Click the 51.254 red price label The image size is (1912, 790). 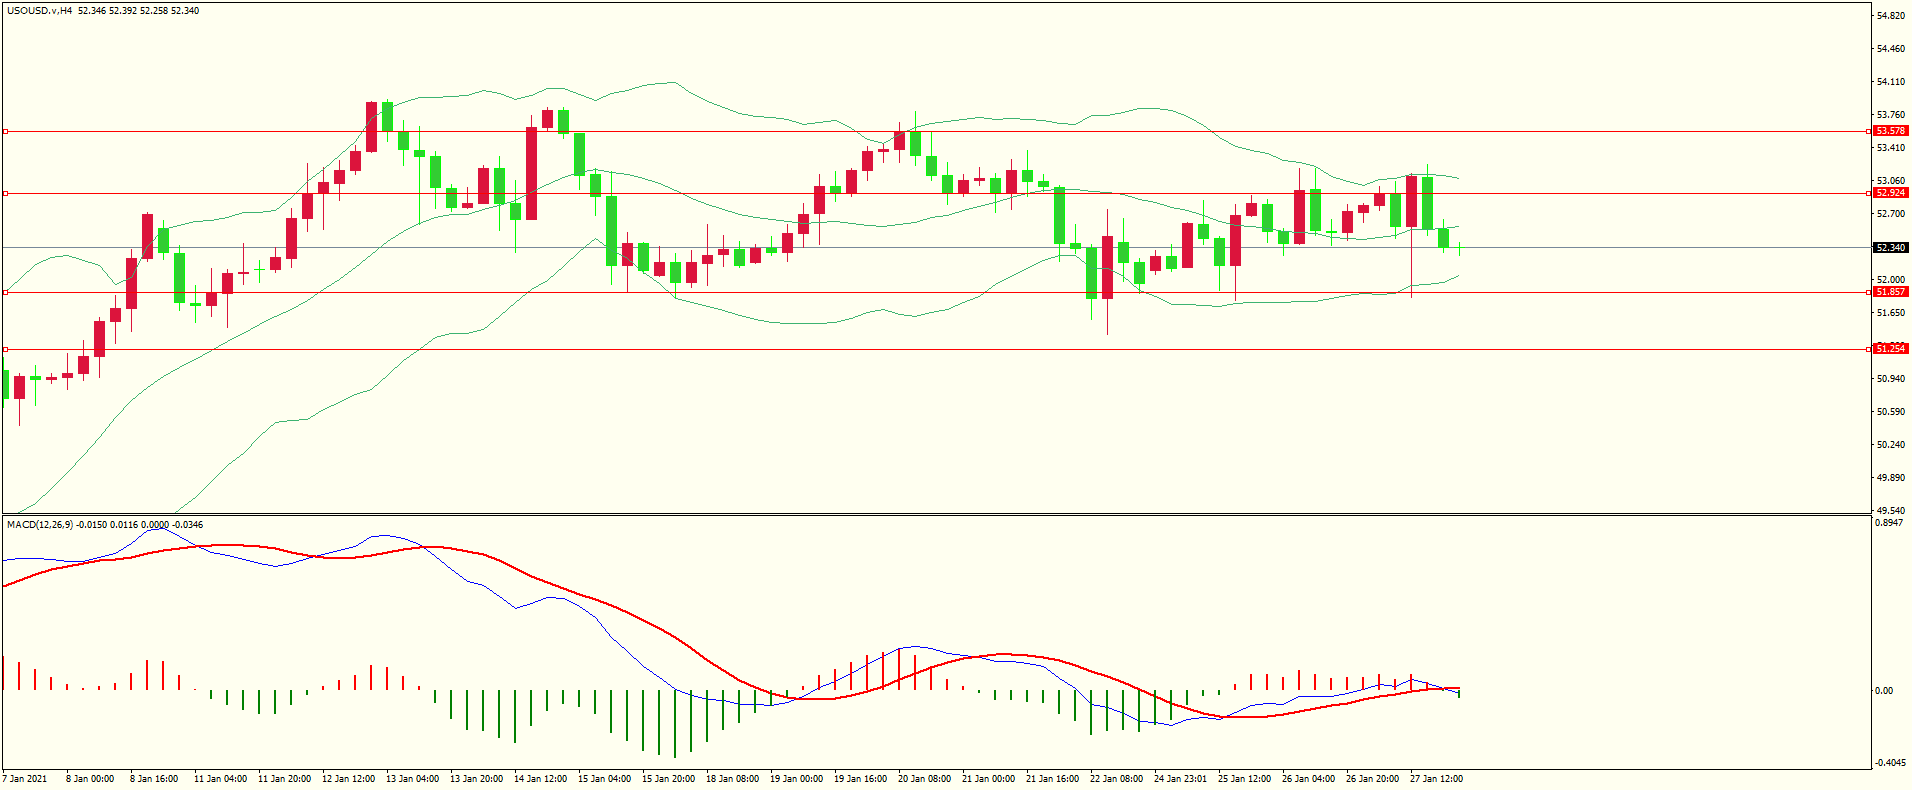[1889, 349]
